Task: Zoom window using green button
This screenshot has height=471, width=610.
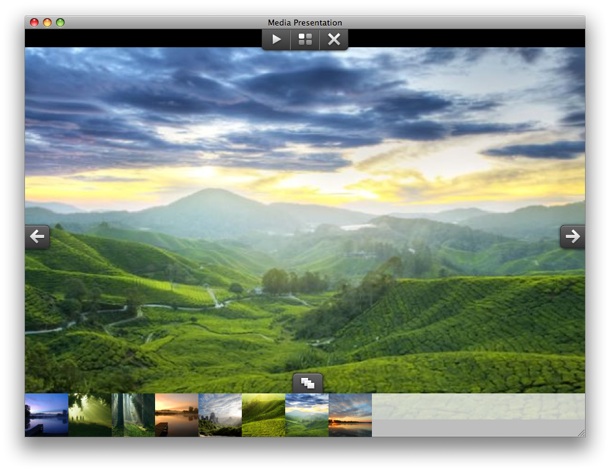Action: tap(60, 22)
